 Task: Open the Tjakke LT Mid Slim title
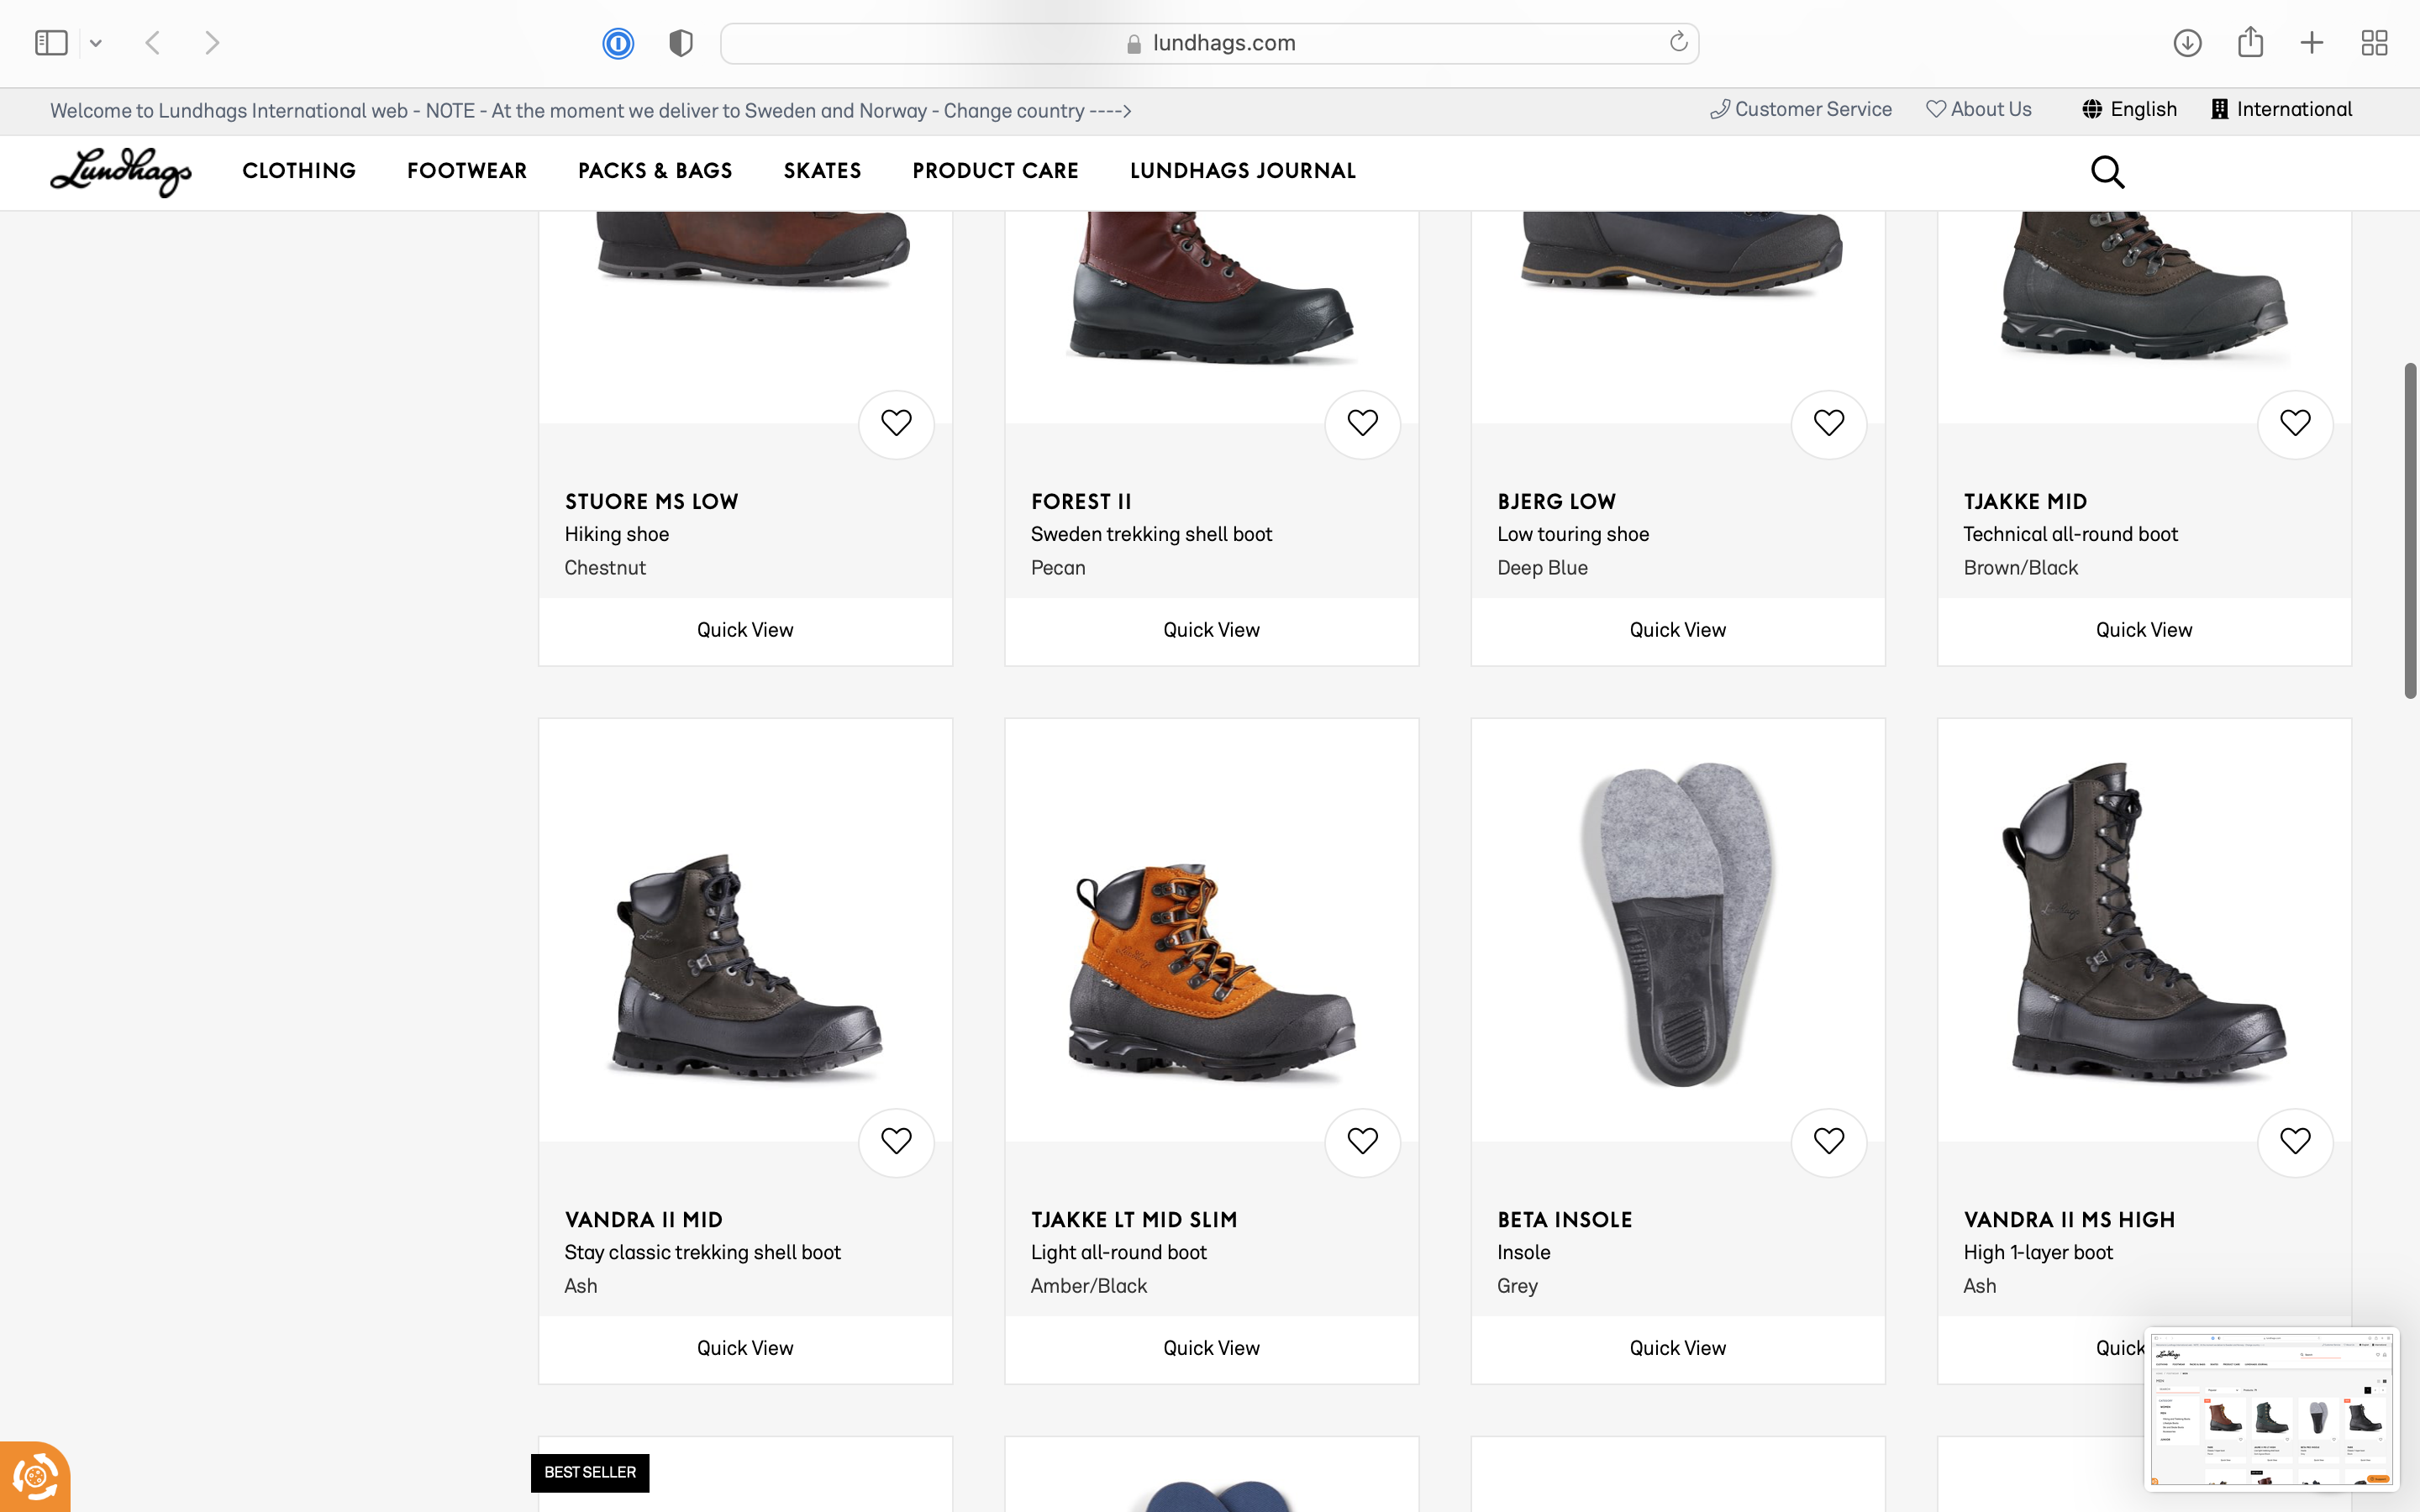(x=1134, y=1220)
